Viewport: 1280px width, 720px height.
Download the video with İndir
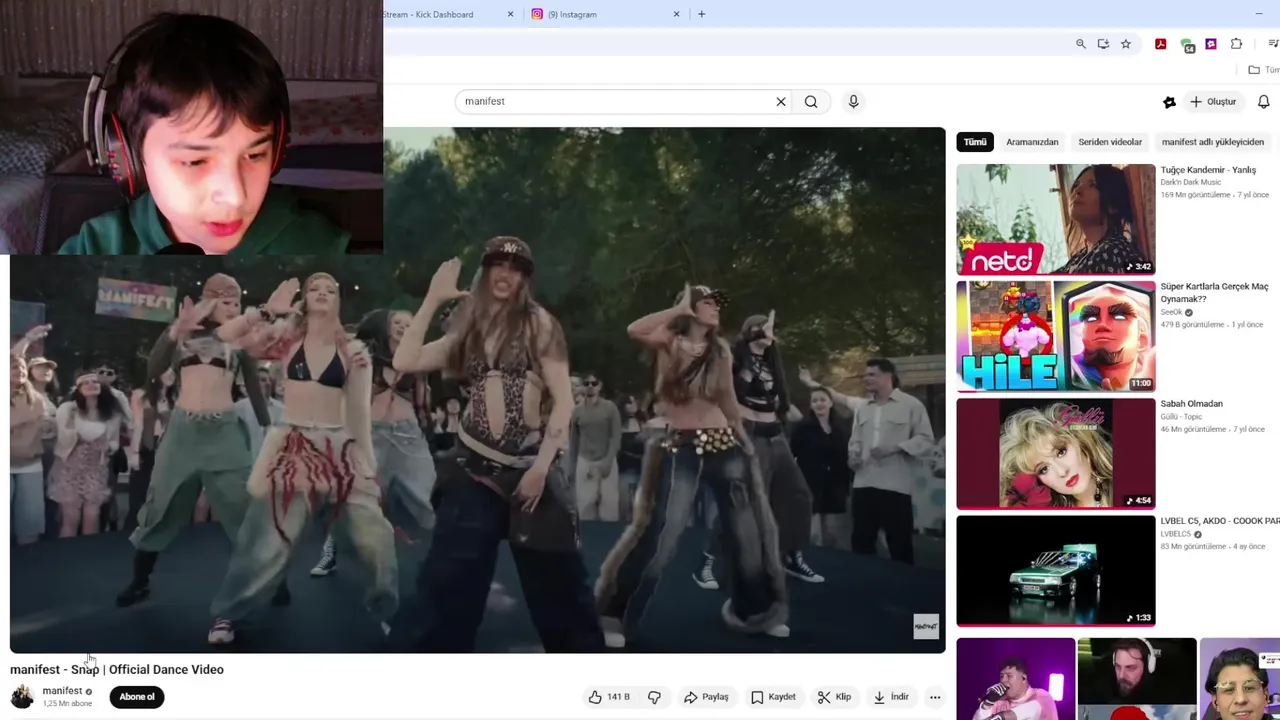pos(891,697)
